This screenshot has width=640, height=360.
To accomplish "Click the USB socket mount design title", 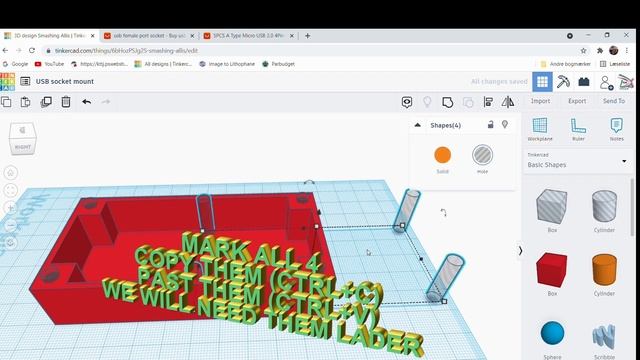I will tap(64, 81).
